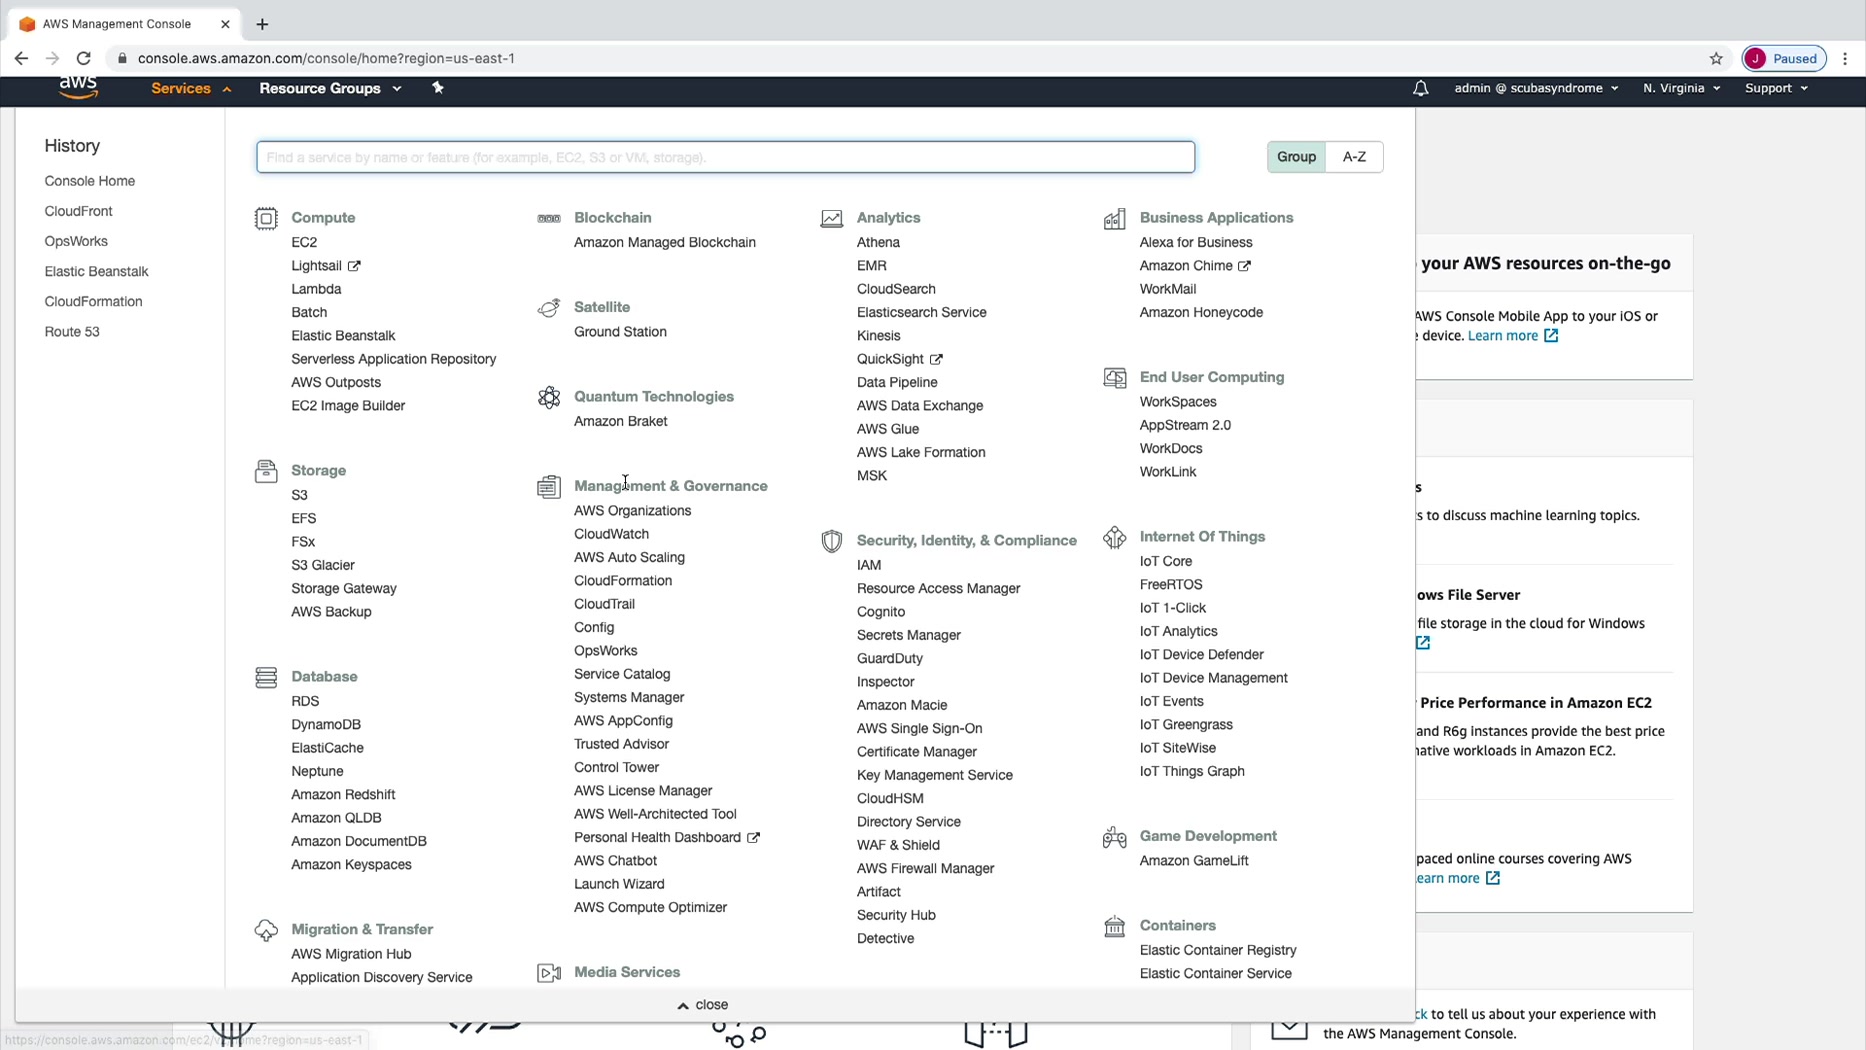Viewport: 1866px width, 1050px height.
Task: Click the pin shortcut icon in navbar
Action: click(437, 88)
